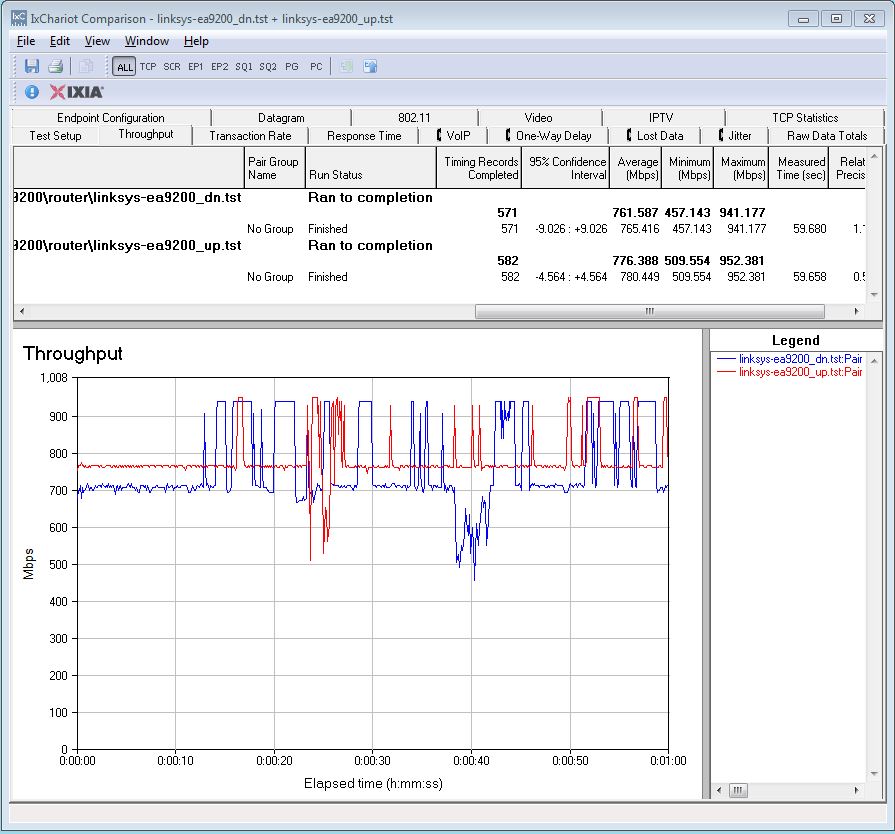Screen dimensions: 895x834
Task: Select blue linksys-ea9200_dn.tst legend entry
Action: [789, 359]
